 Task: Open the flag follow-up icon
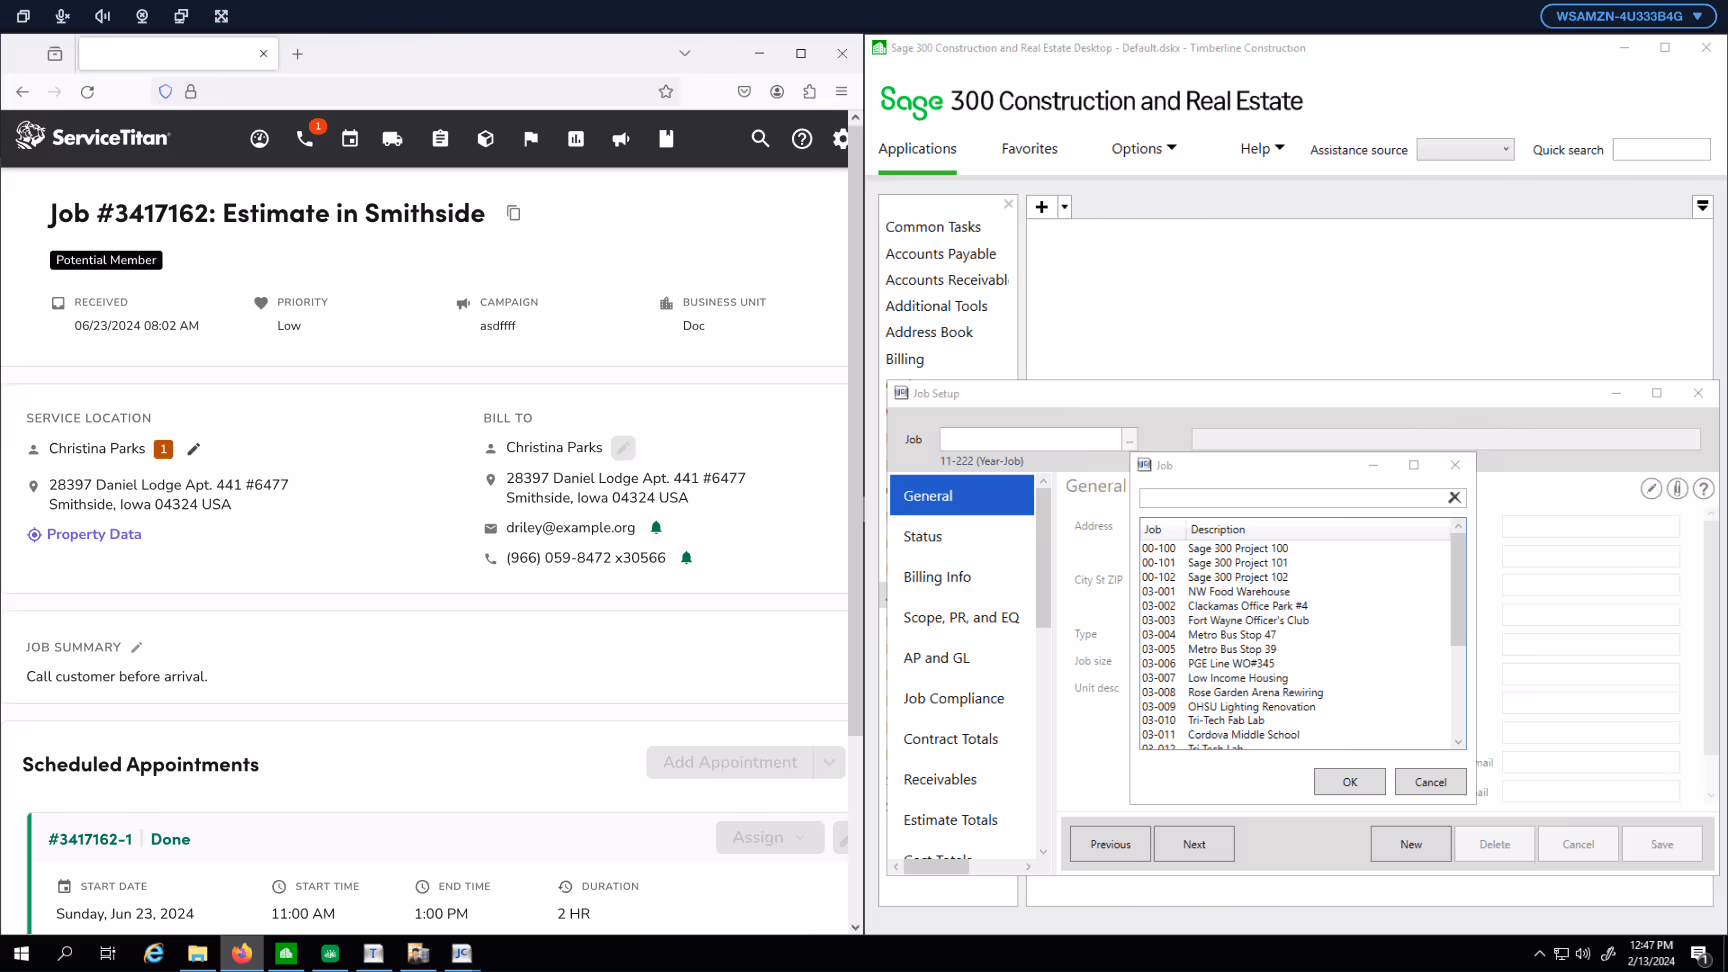tap(531, 139)
